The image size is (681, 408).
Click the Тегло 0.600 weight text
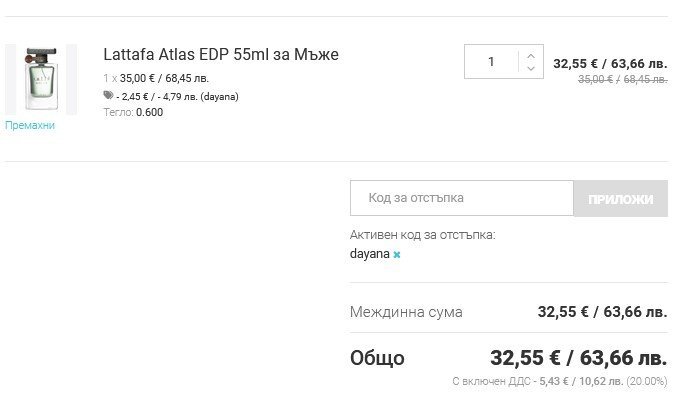click(133, 112)
